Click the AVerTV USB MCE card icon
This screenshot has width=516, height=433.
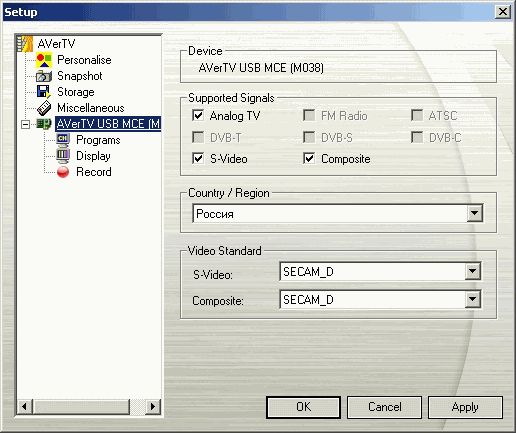click(x=44, y=124)
